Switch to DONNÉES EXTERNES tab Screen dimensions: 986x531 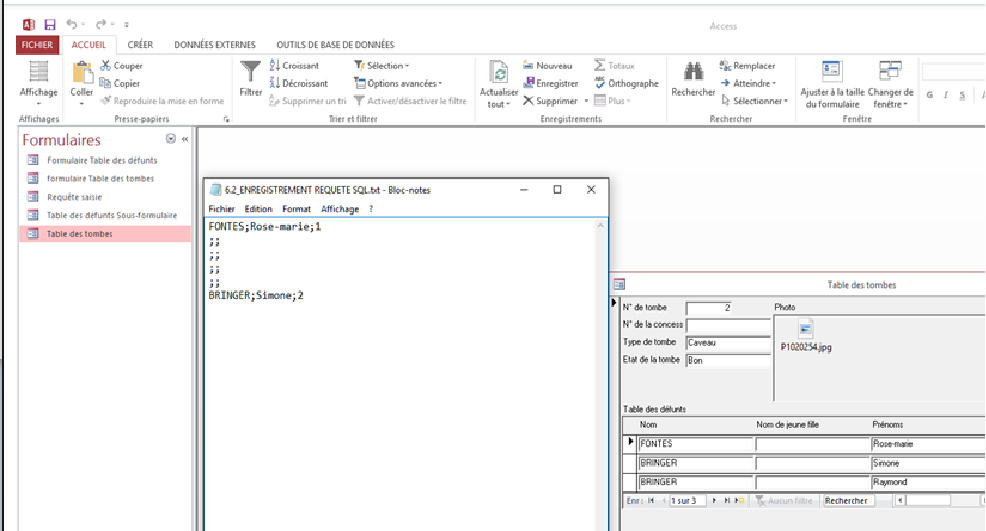tap(215, 45)
